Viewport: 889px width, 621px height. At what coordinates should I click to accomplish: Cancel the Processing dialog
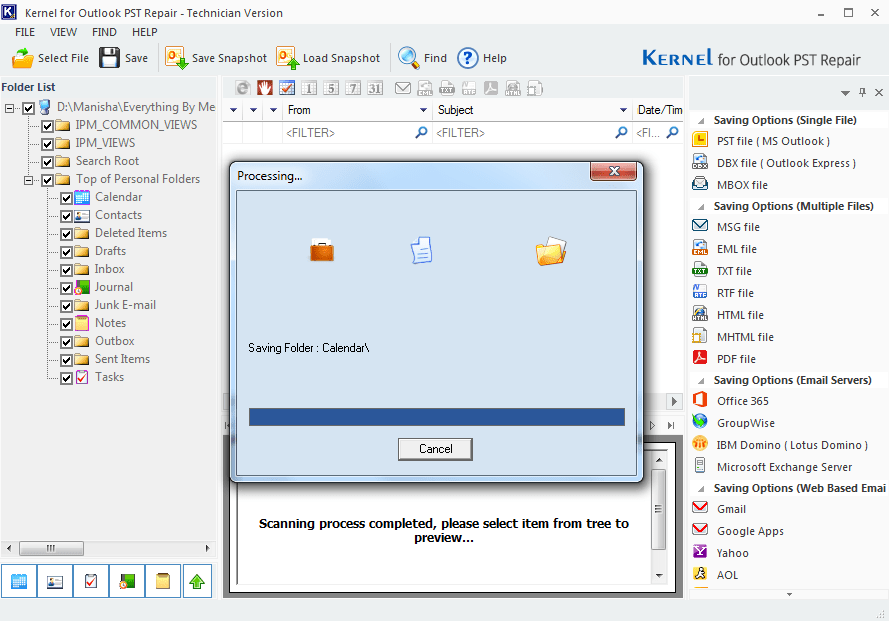[435, 449]
